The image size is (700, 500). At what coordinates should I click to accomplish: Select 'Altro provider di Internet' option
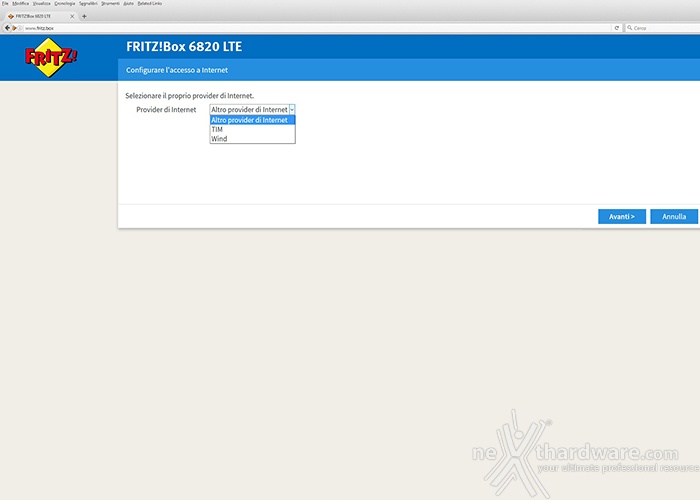coord(252,120)
